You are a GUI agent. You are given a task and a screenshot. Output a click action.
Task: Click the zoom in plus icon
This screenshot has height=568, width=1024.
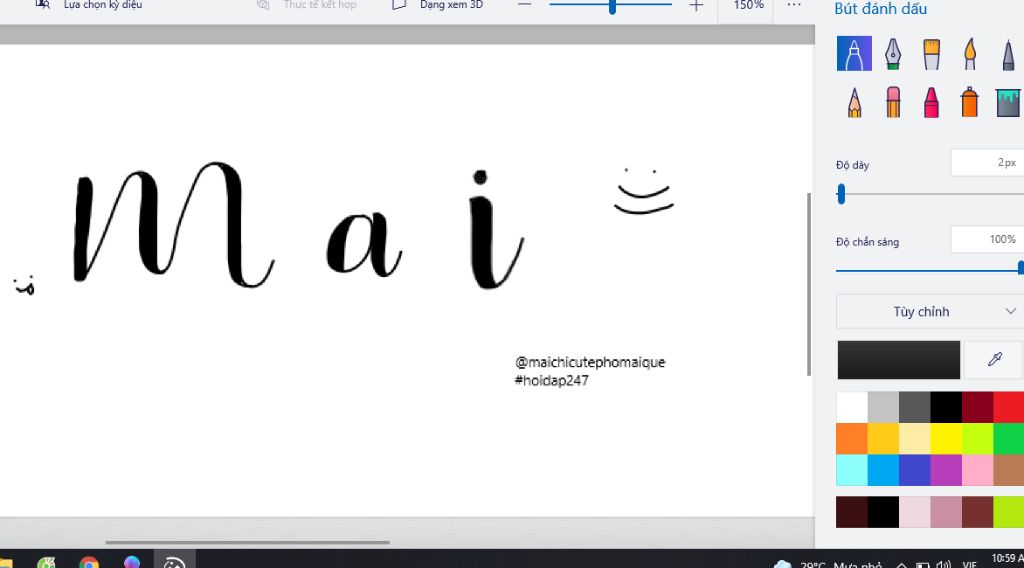click(696, 6)
